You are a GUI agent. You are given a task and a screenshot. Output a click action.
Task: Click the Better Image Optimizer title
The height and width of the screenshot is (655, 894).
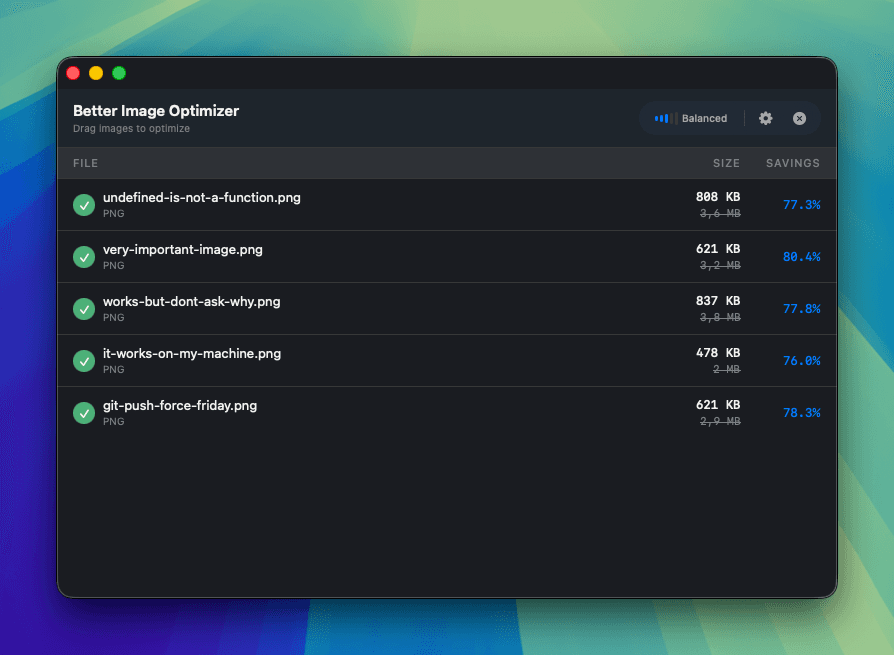(156, 111)
